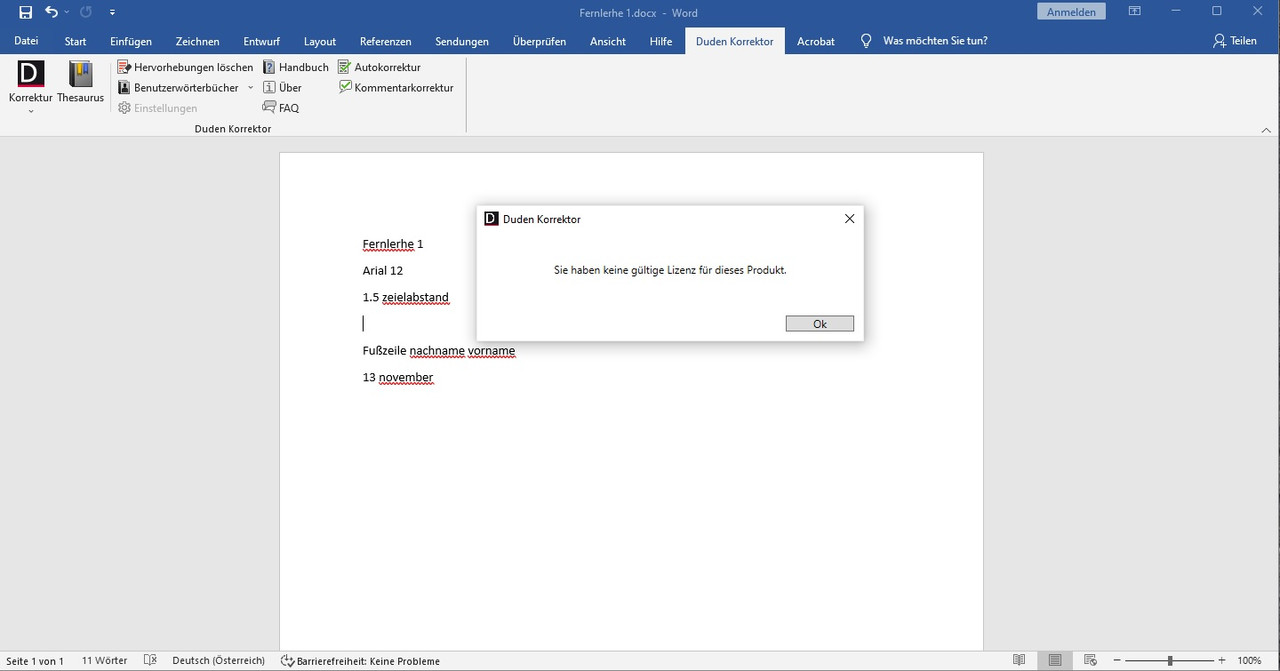Switch to Read Mode view icon
This screenshot has height=671, width=1280.
point(1019,661)
